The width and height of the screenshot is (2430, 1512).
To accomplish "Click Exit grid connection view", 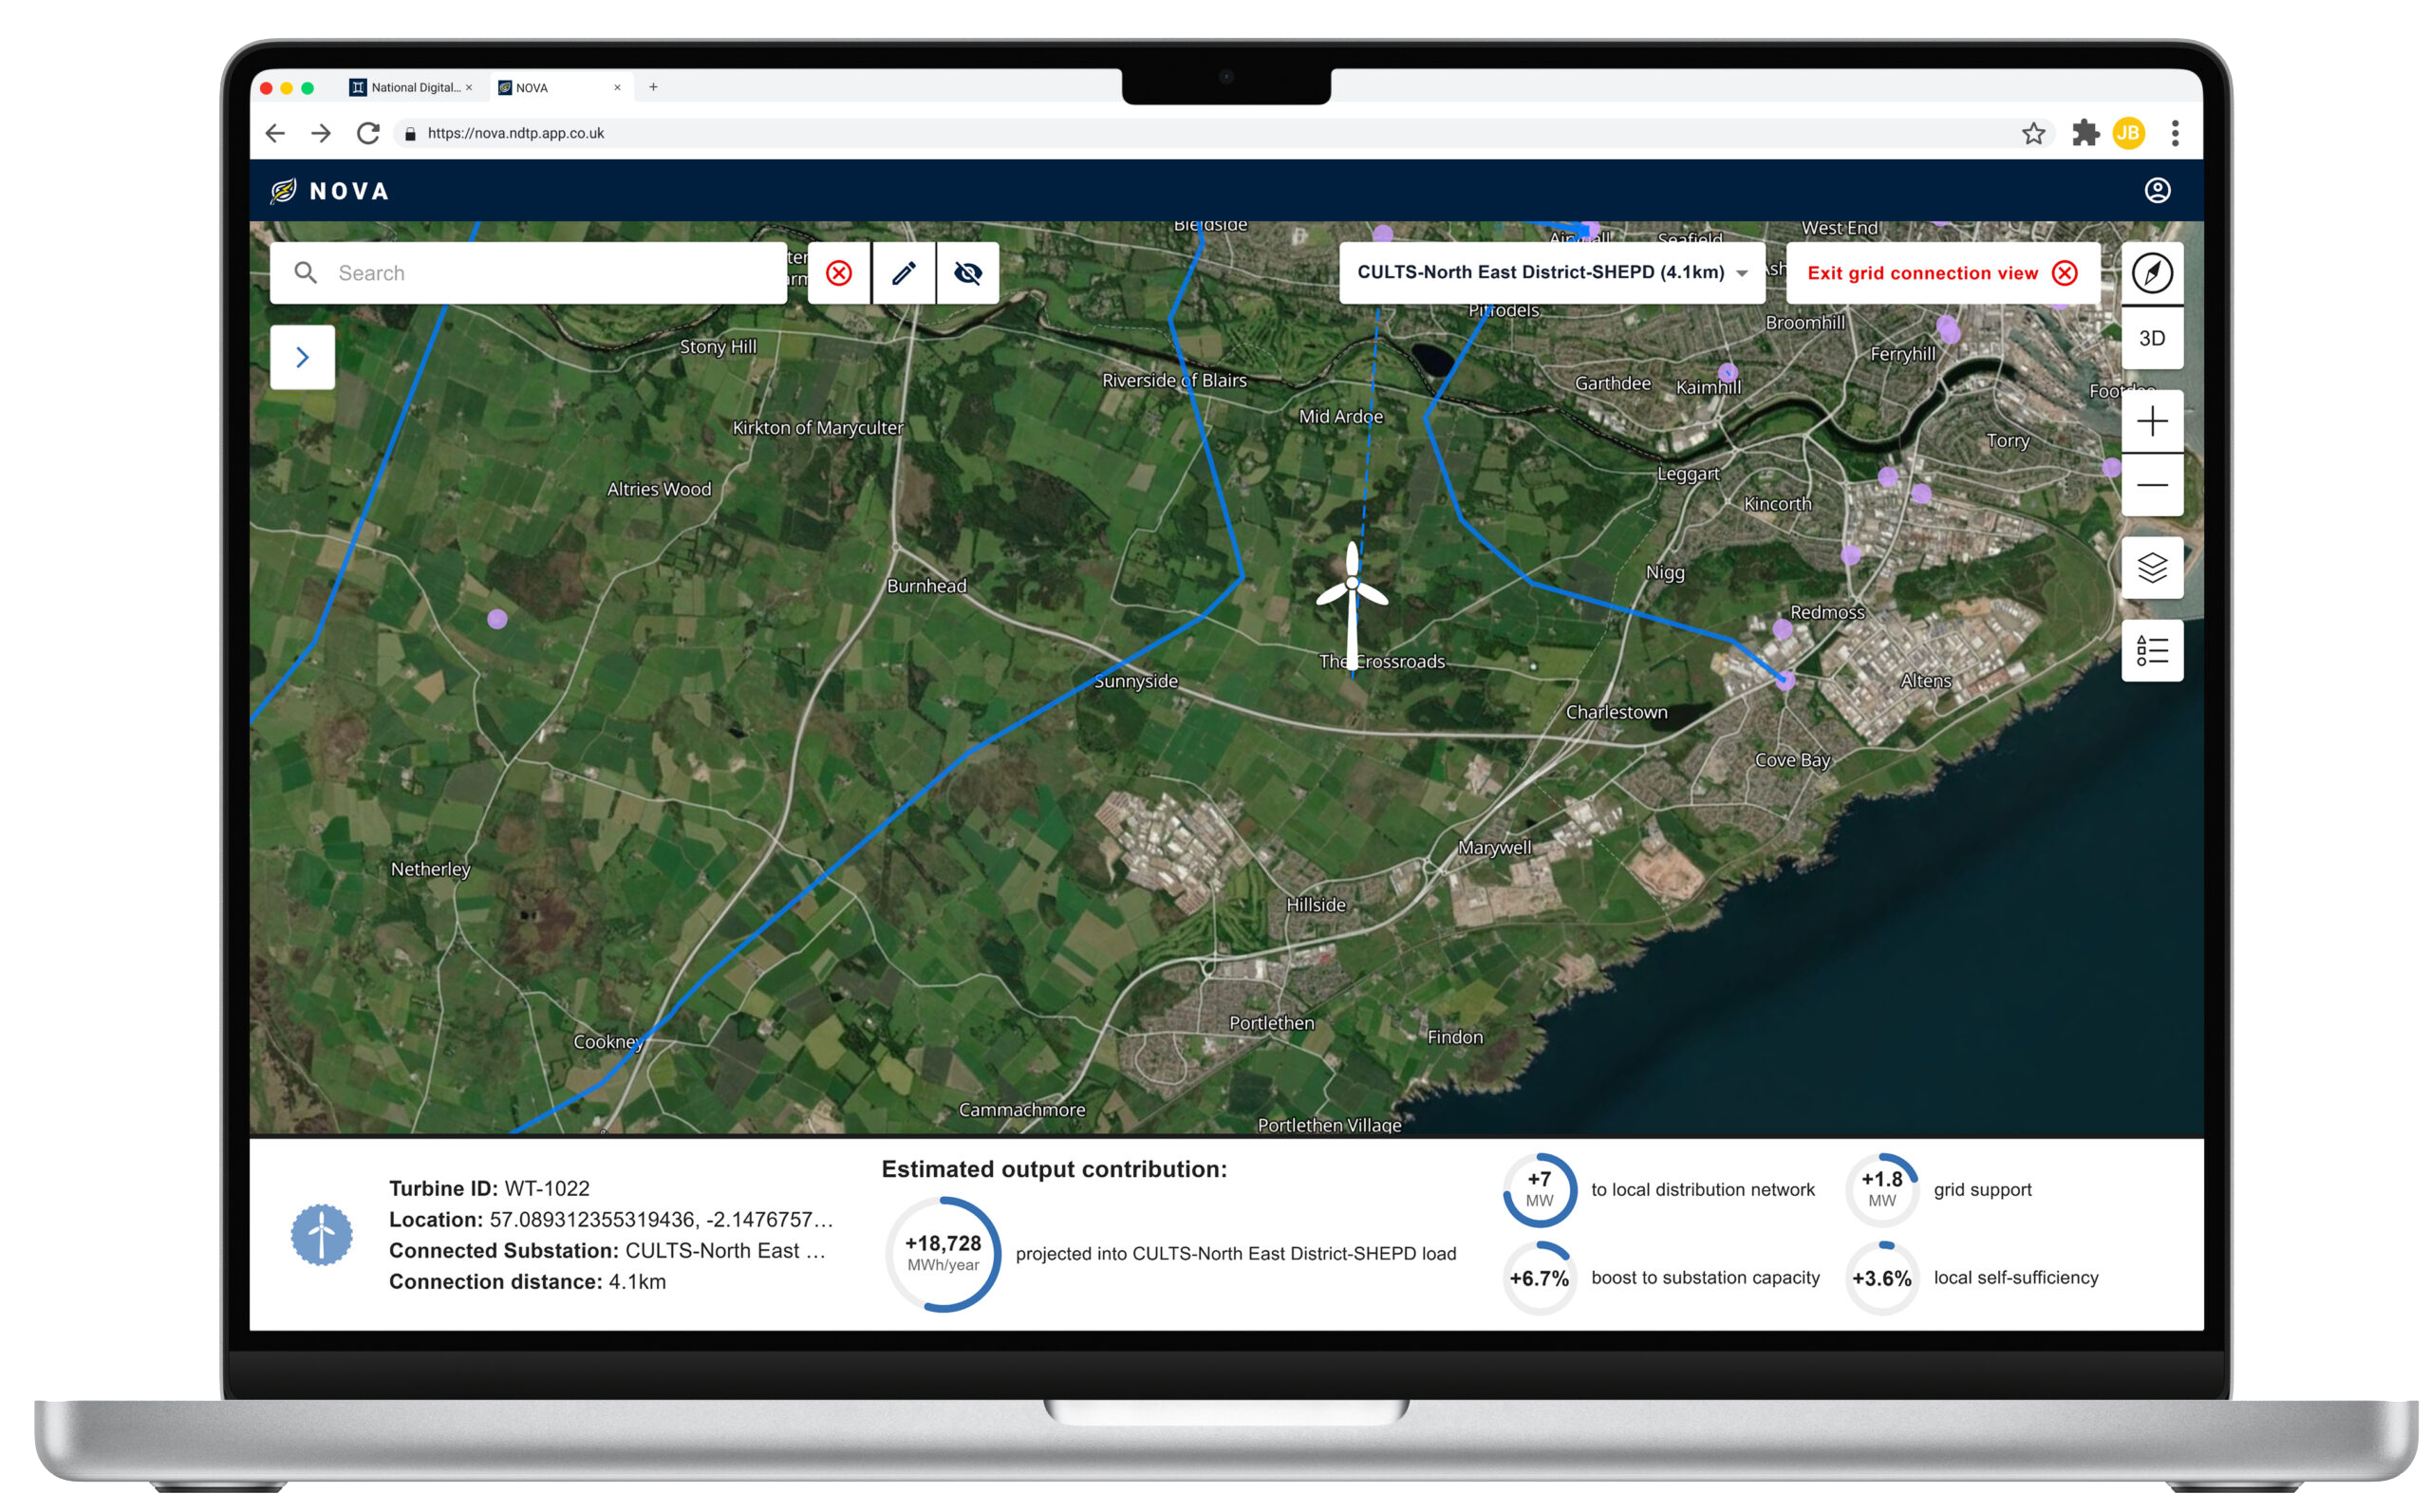I will pyautogui.click(x=1940, y=273).
